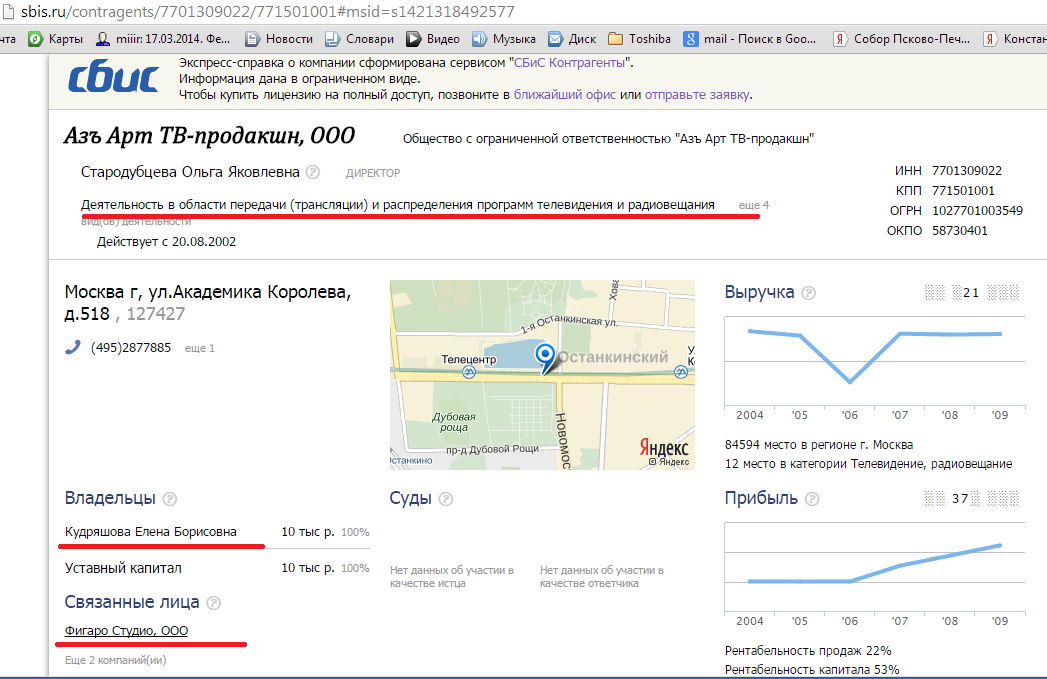Expand 'еще 1' additional phone number
1047x679 pixels.
(200, 348)
